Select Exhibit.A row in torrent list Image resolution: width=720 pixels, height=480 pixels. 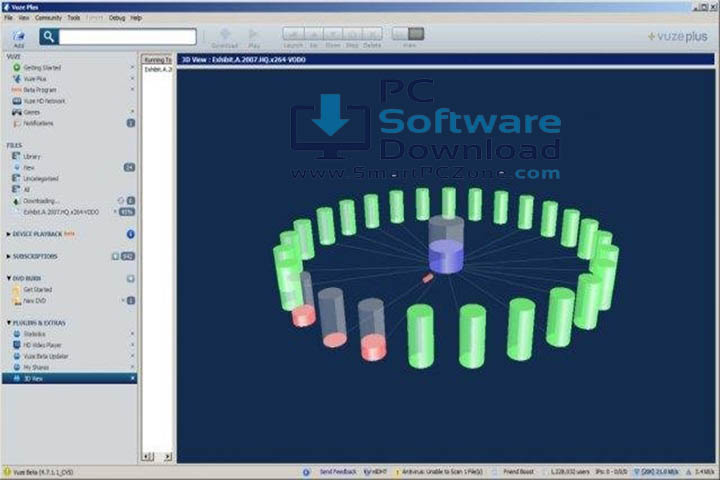pos(157,69)
